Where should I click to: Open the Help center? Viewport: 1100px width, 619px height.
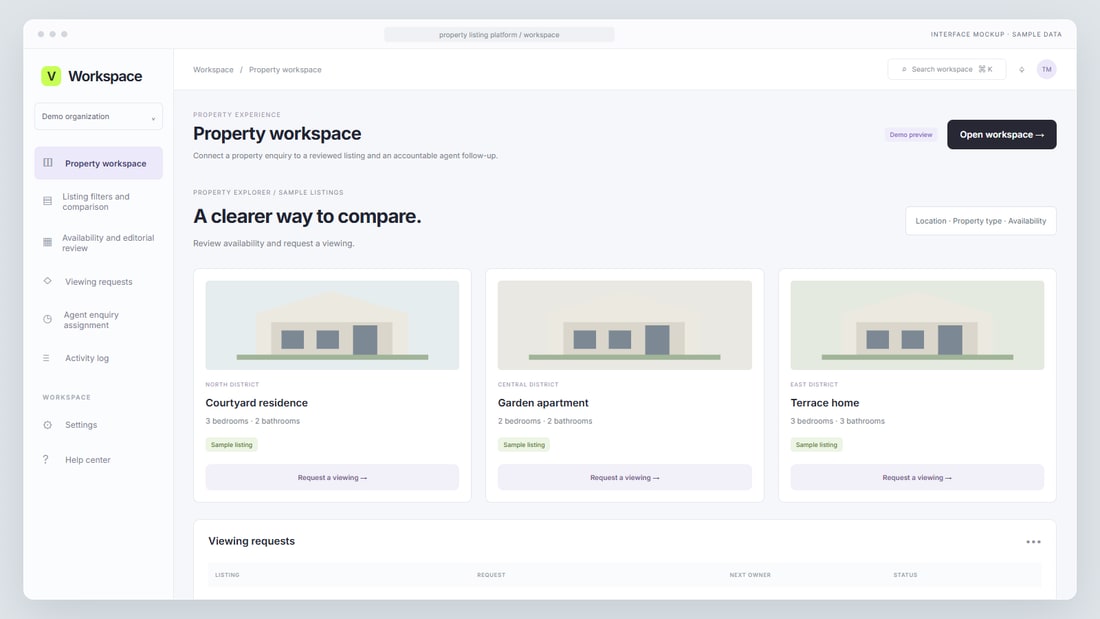(98, 460)
